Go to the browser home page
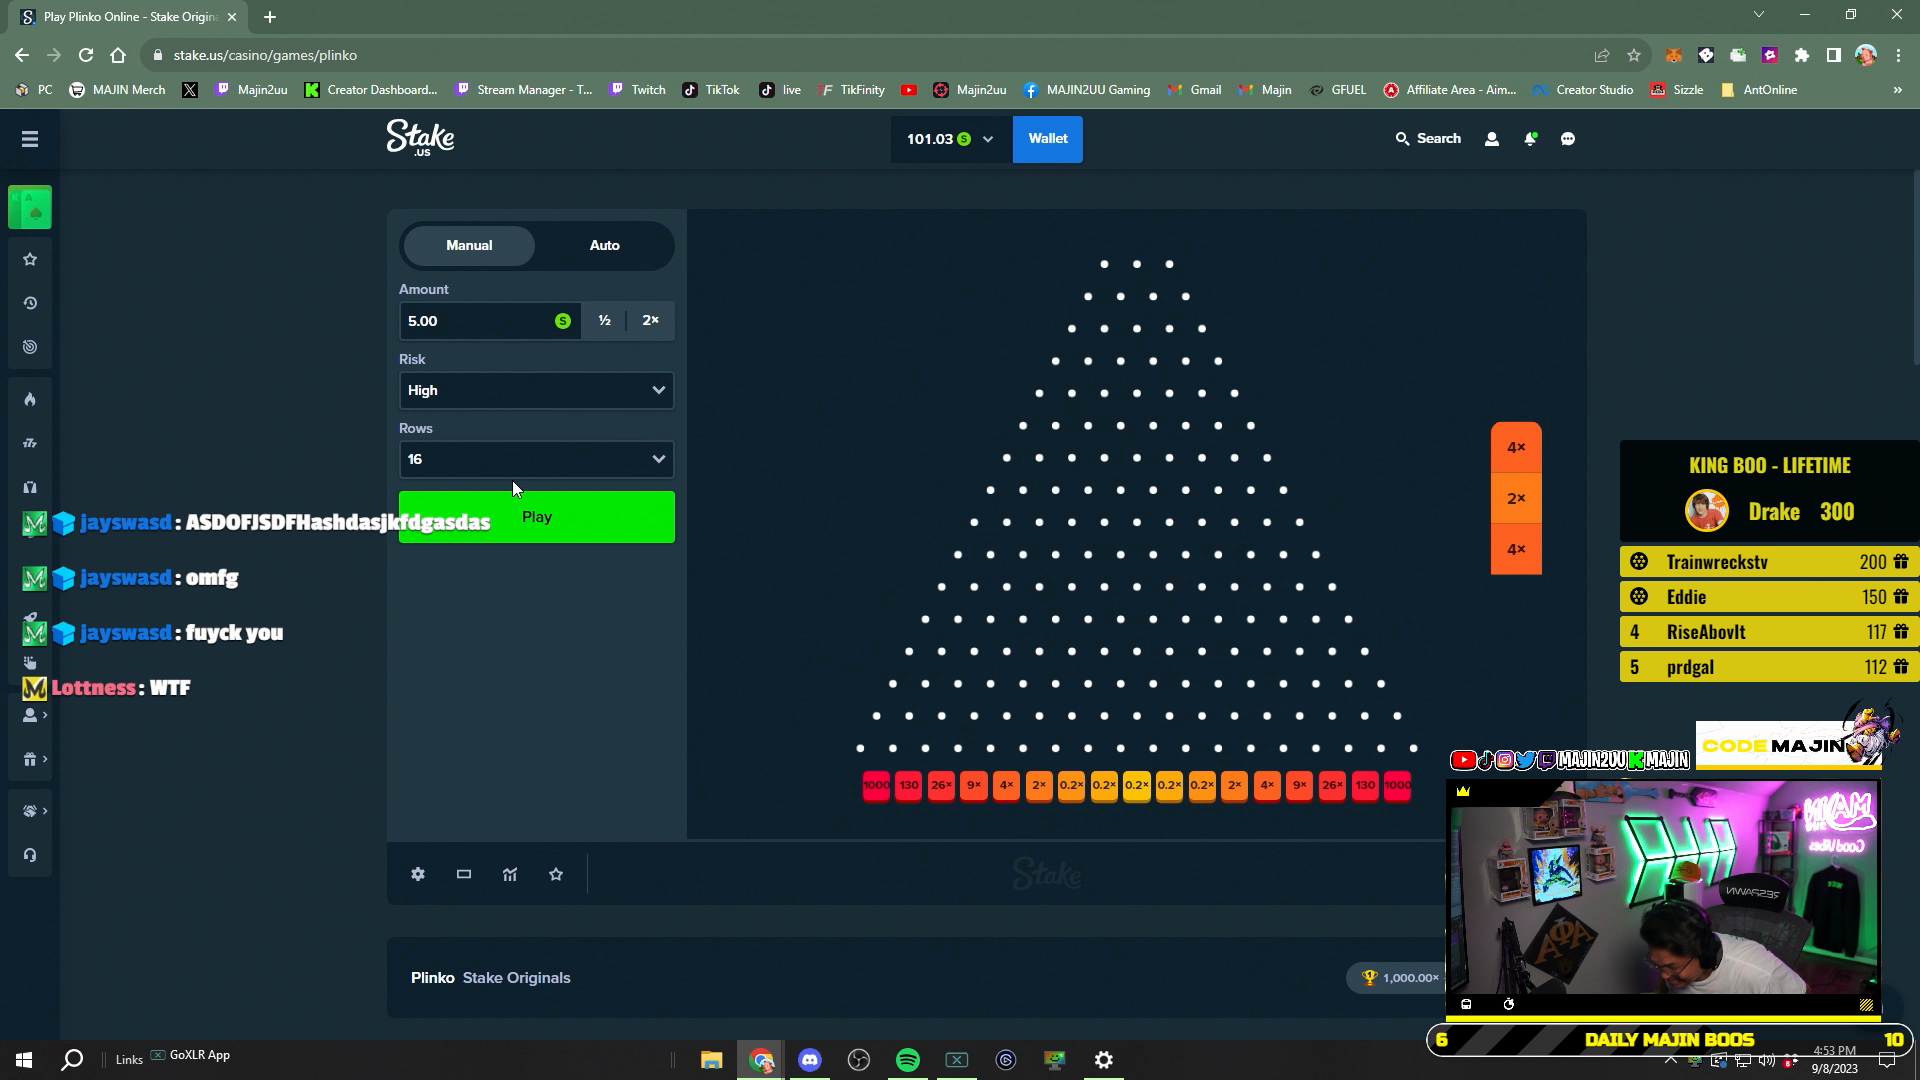 point(118,55)
